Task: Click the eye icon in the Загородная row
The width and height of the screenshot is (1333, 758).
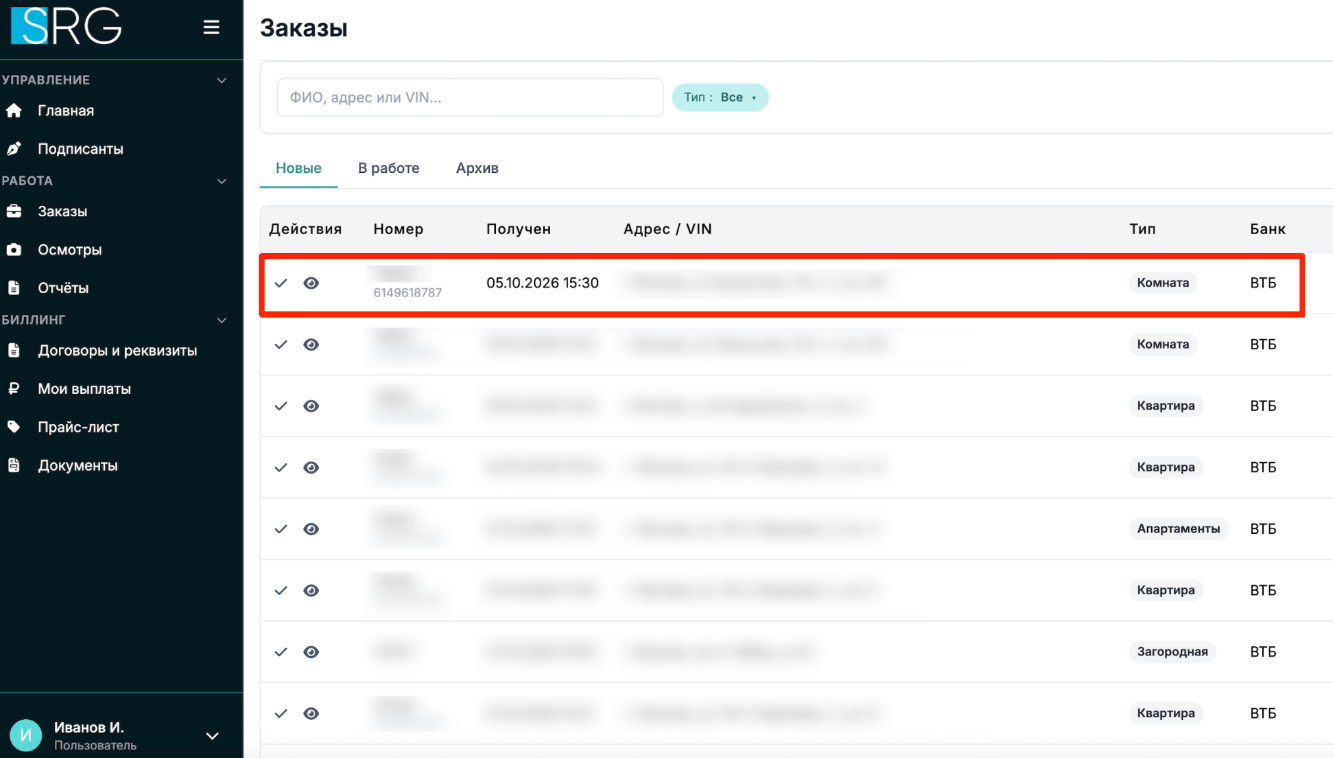Action: 311,652
